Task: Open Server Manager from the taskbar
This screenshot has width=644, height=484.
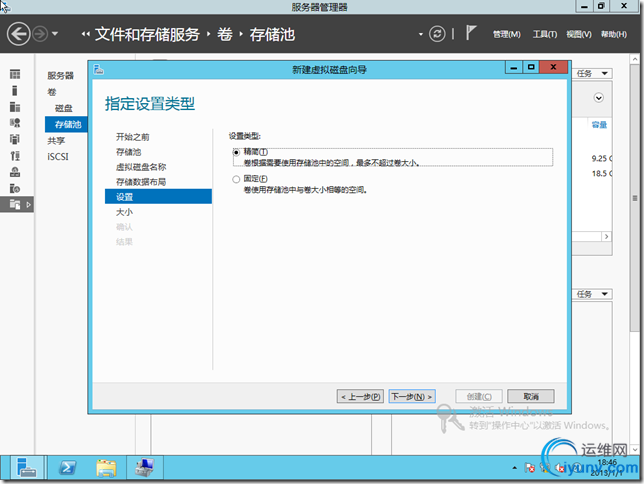Action: pos(26,468)
